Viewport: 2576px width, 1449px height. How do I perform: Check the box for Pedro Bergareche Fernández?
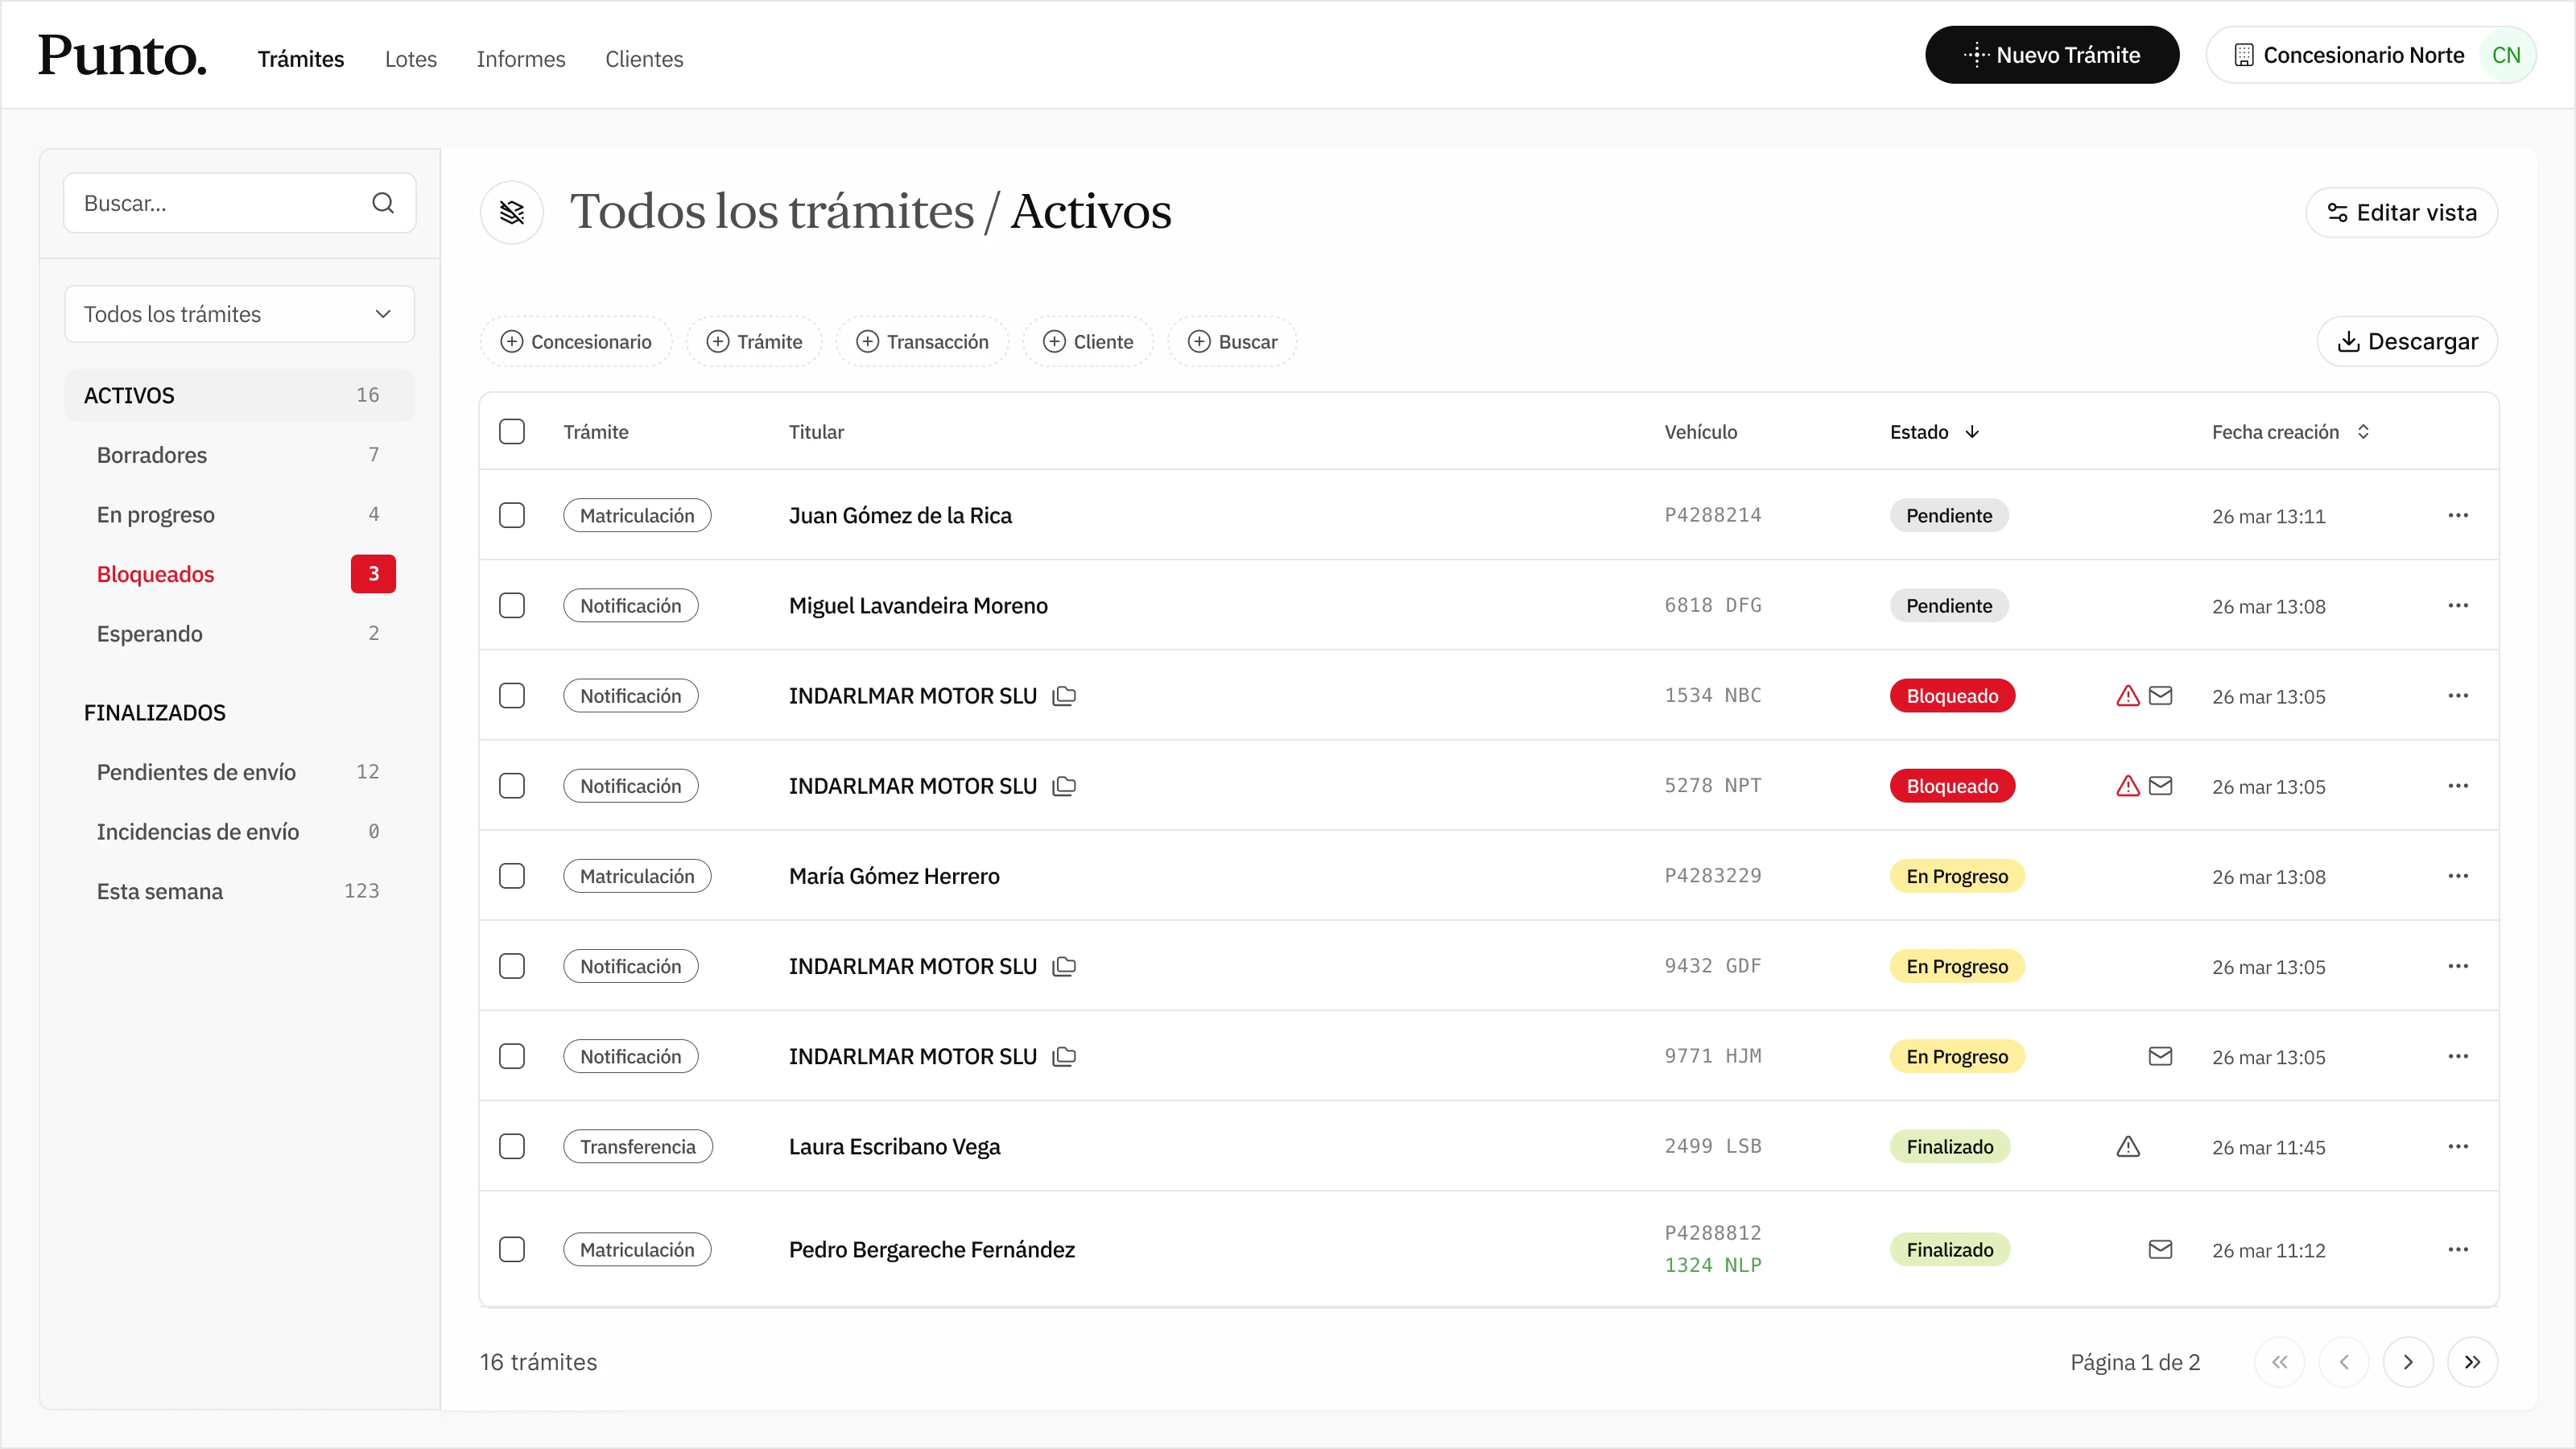[x=512, y=1249]
